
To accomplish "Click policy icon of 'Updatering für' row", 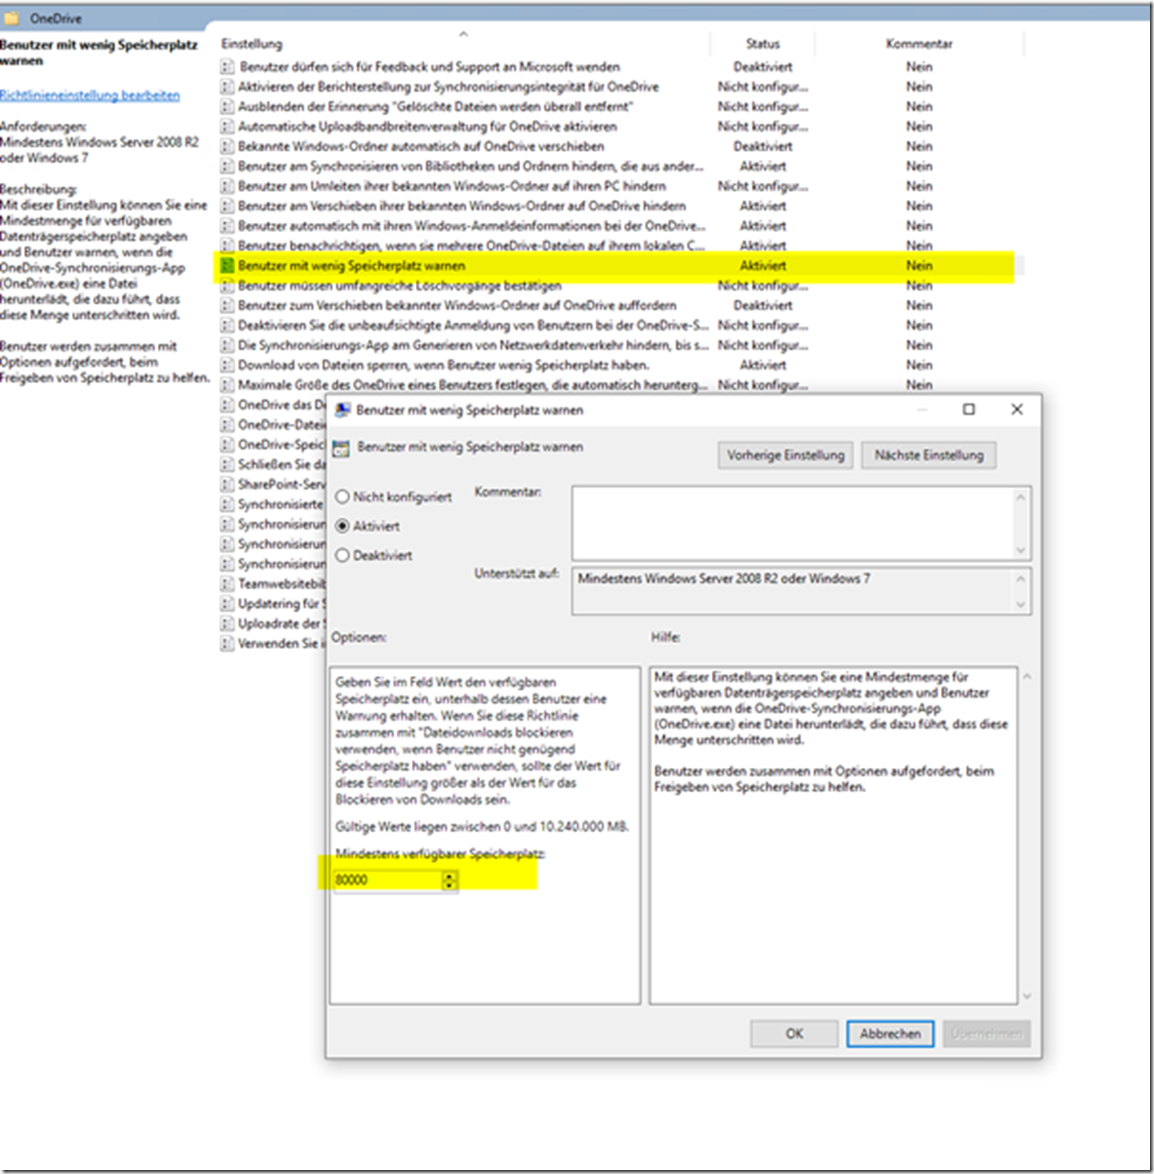I will click(227, 603).
